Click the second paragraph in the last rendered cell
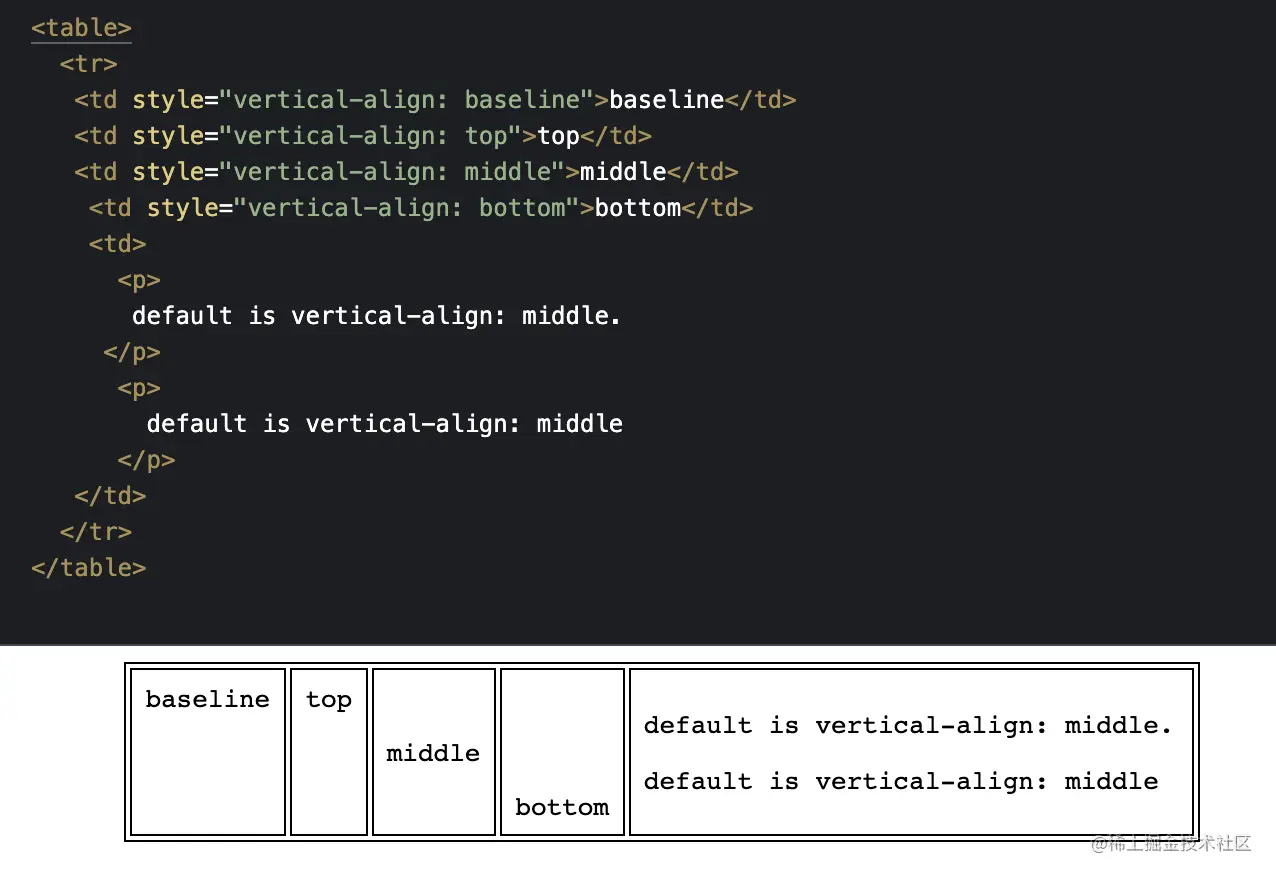Viewport: 1276px width, 878px height. point(900,781)
